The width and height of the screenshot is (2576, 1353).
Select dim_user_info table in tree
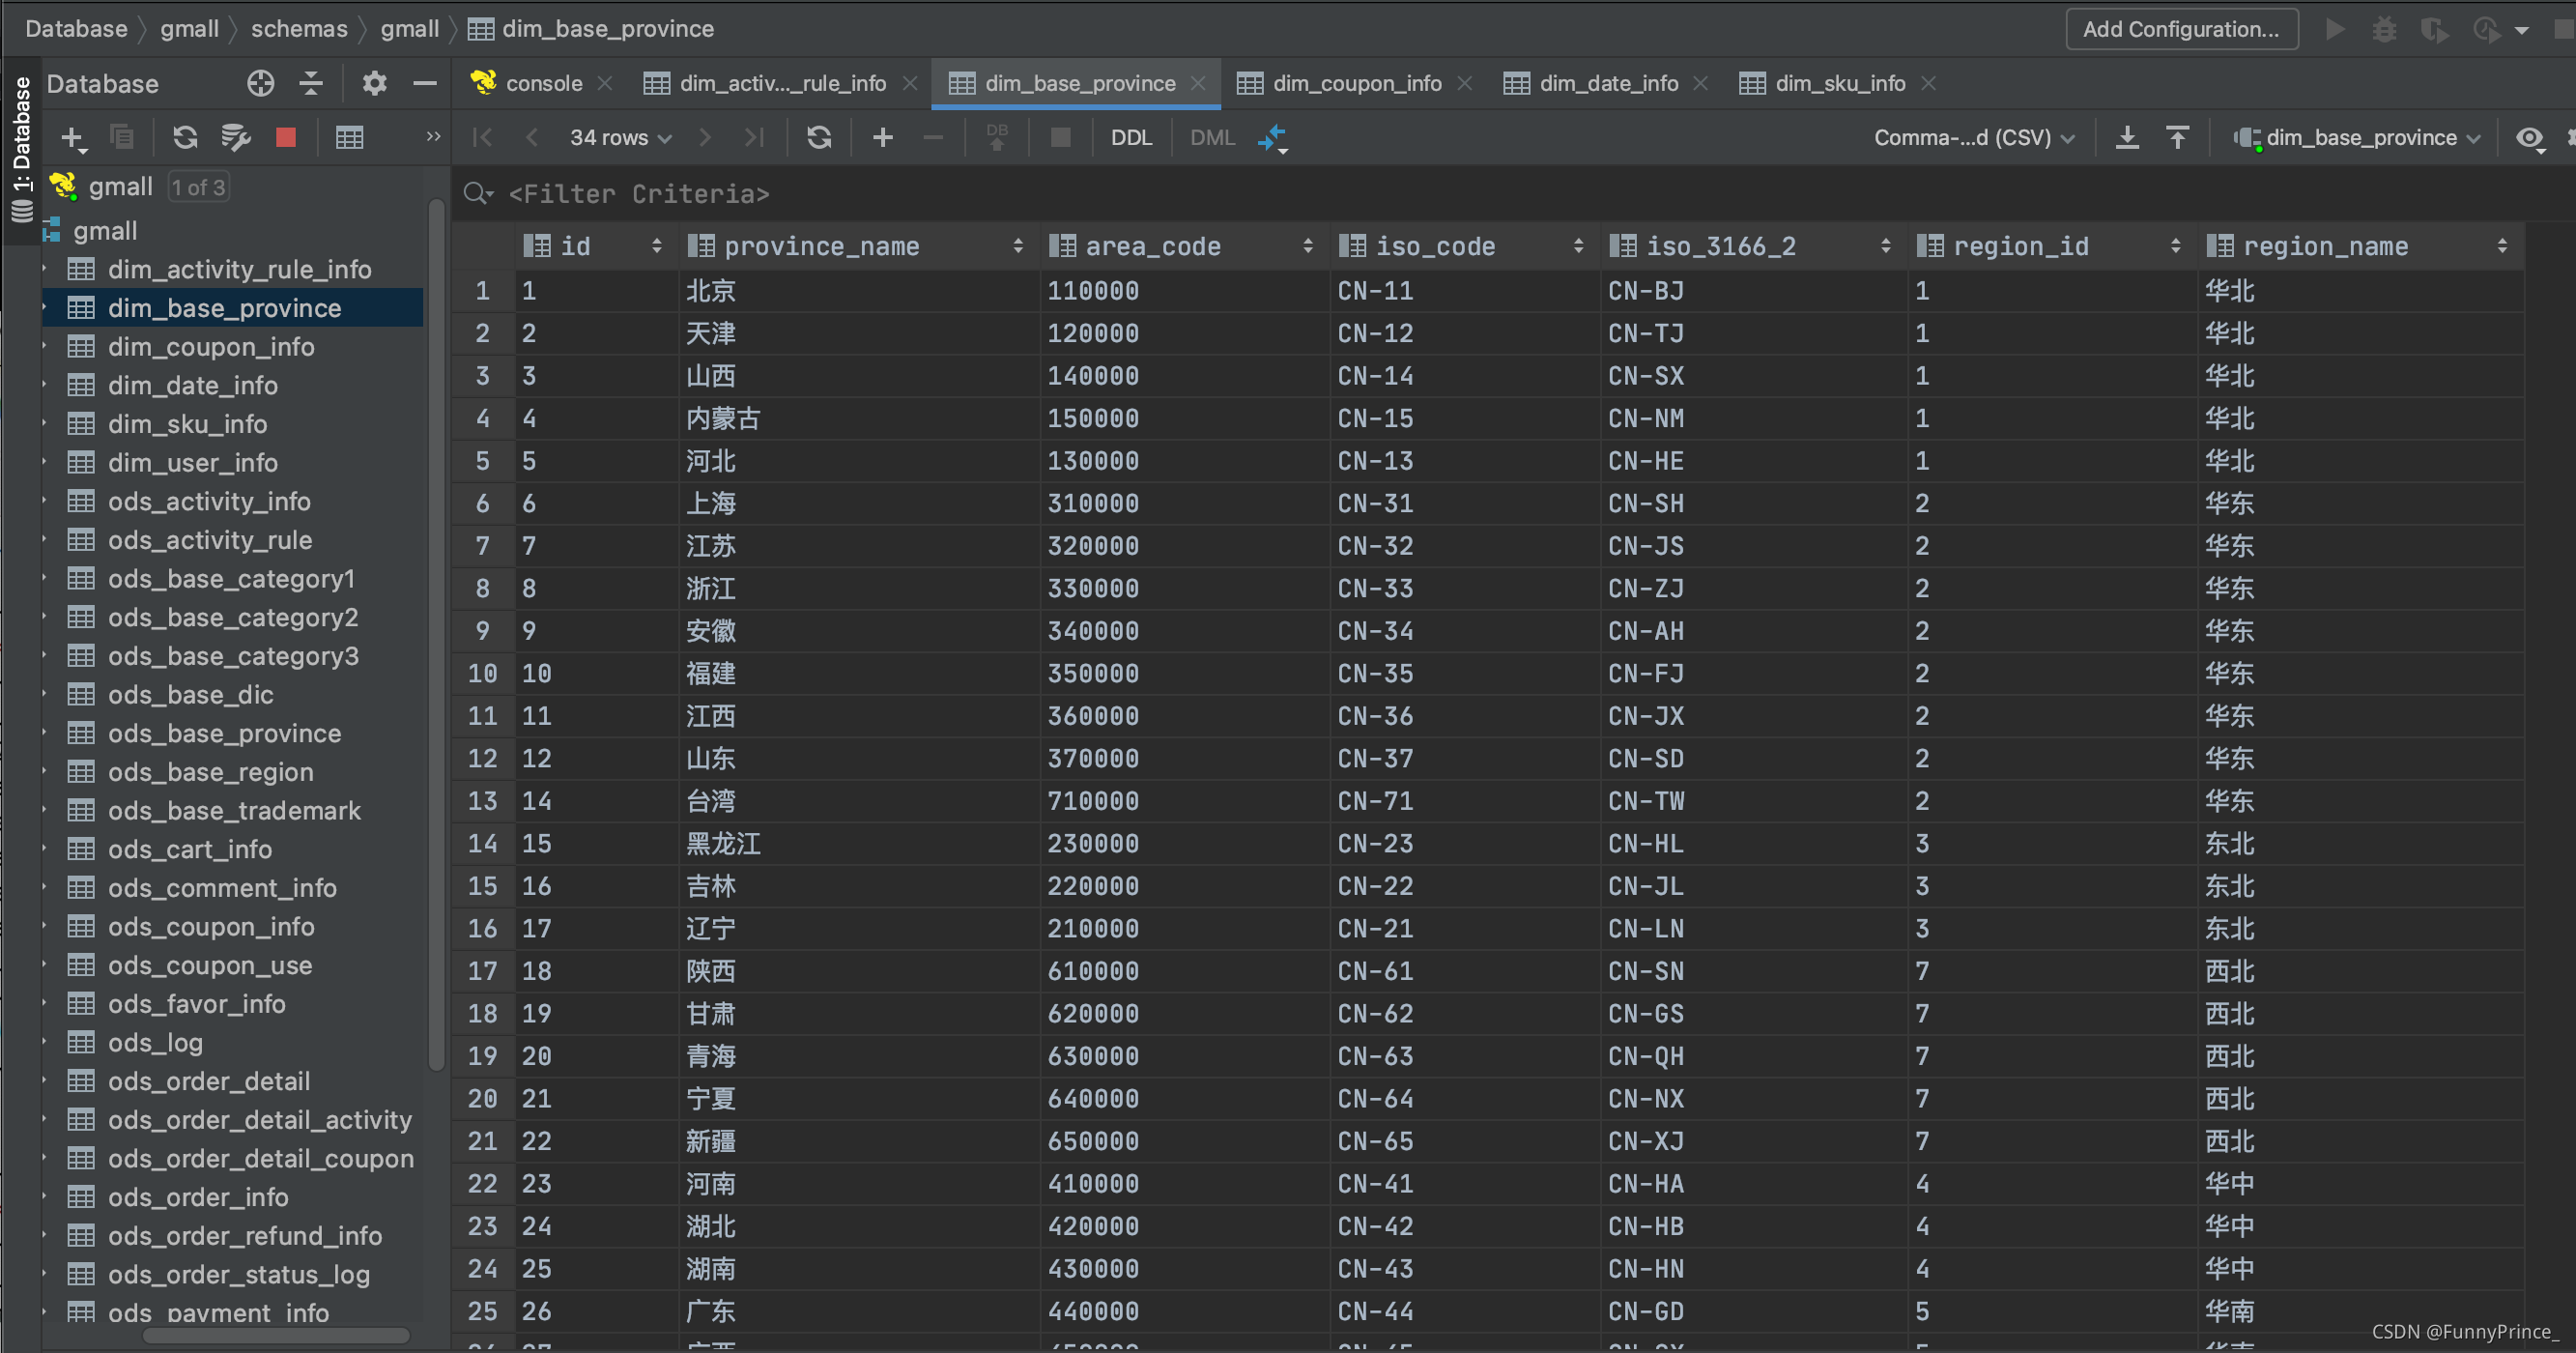click(x=193, y=463)
